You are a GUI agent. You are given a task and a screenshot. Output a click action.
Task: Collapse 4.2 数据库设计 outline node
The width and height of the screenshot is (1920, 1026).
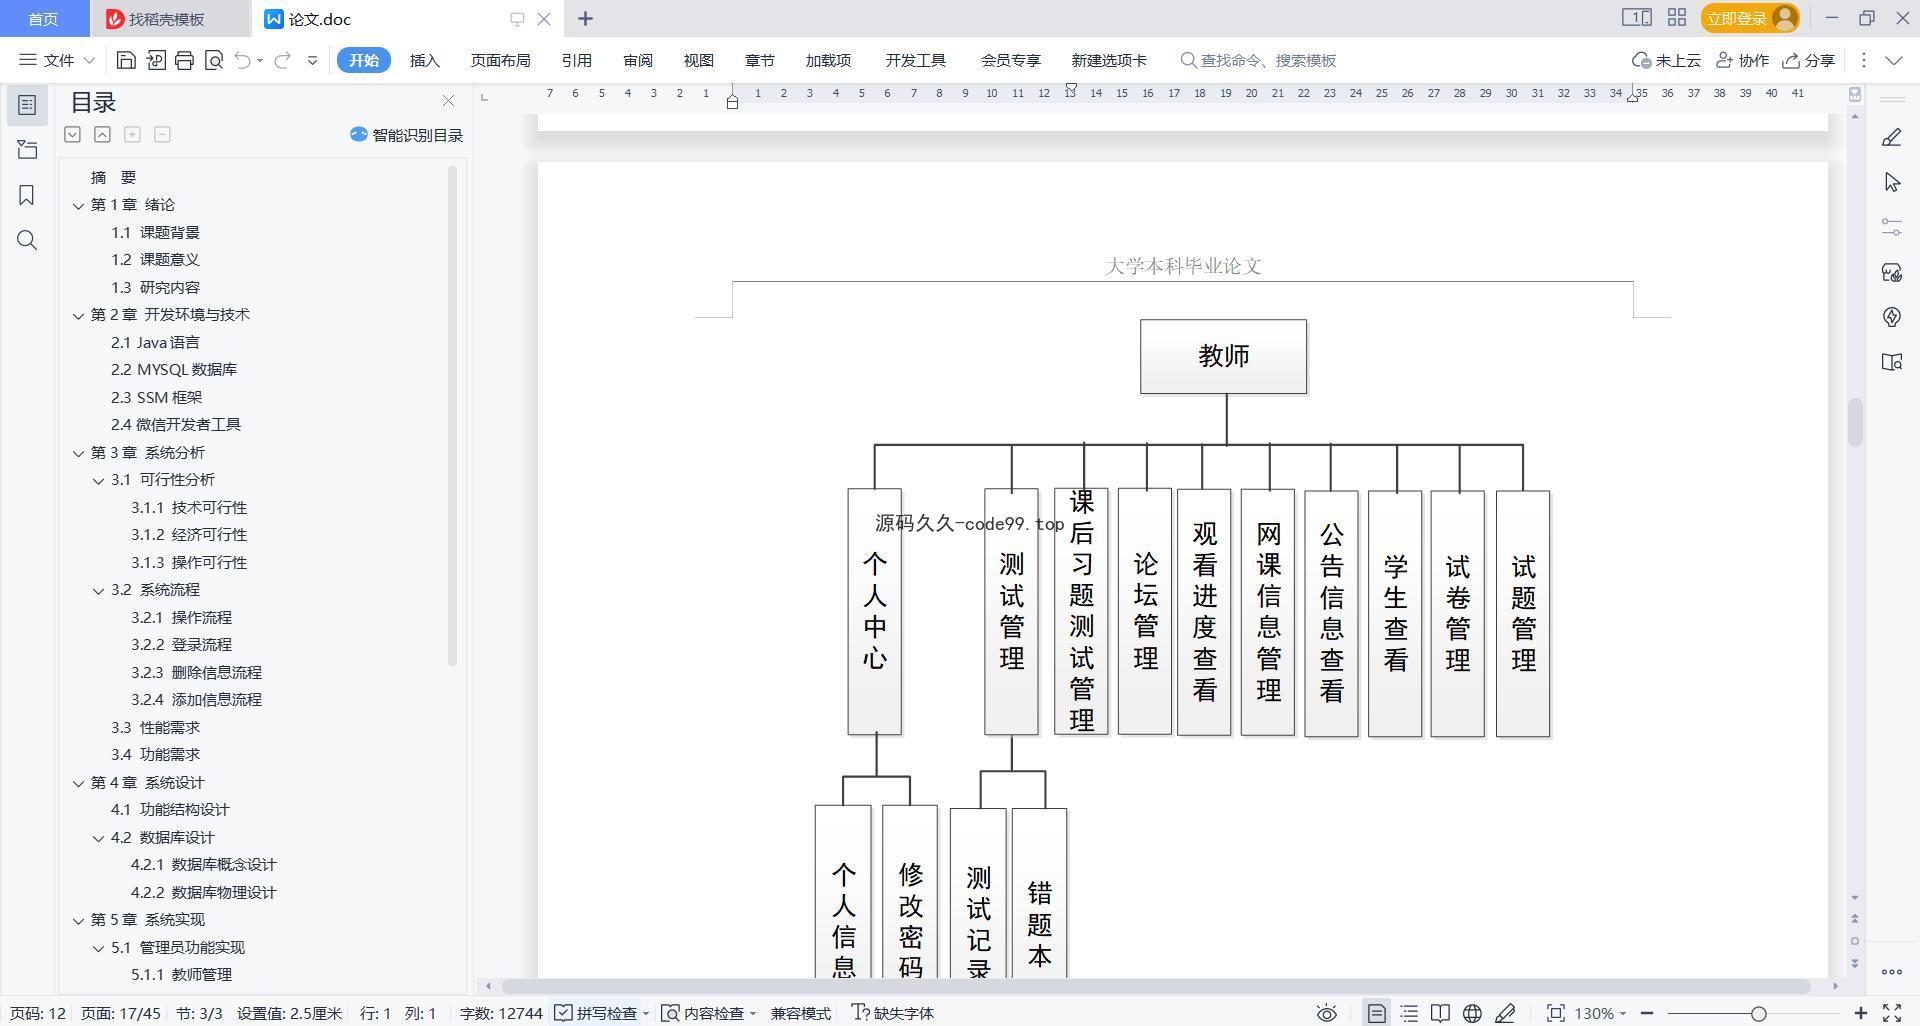[98, 838]
